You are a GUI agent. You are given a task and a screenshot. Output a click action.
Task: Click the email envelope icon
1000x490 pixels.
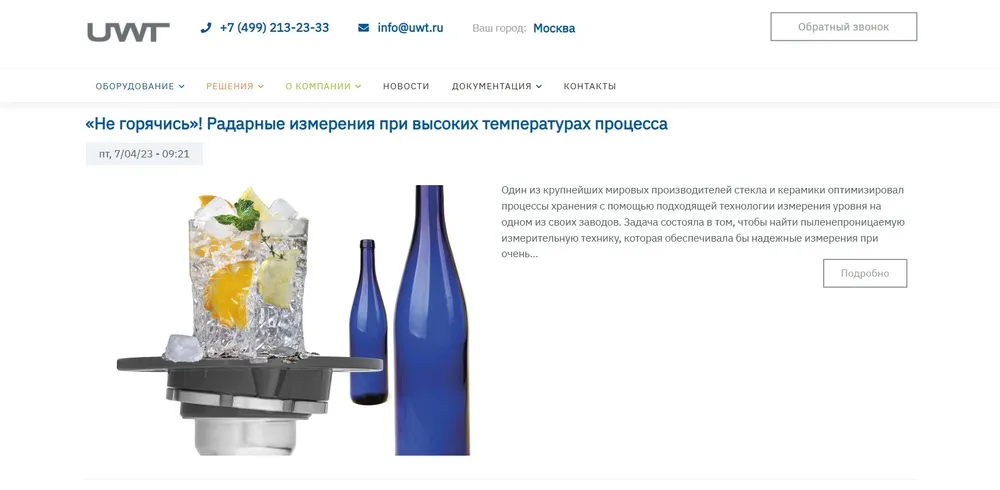pos(364,27)
